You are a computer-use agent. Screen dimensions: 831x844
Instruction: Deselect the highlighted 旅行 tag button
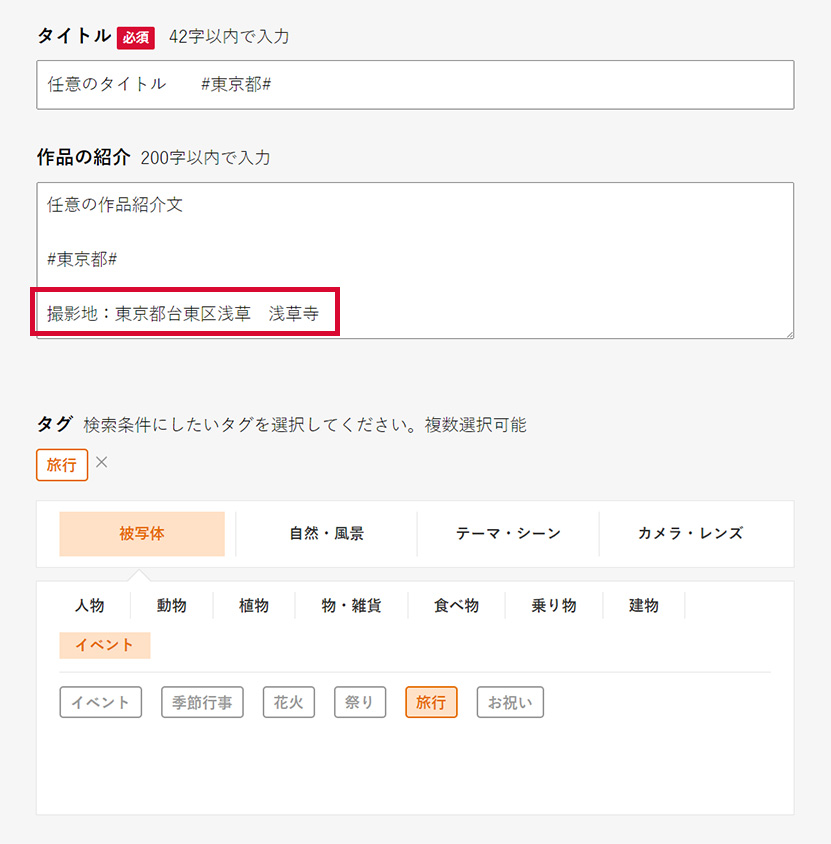tap(431, 702)
